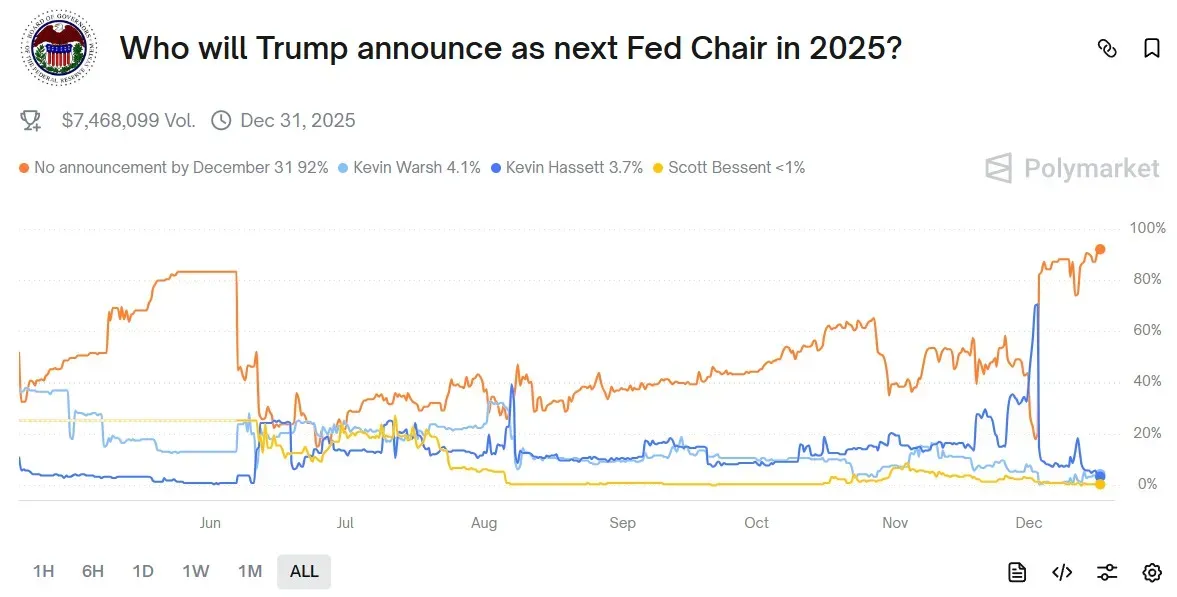The width and height of the screenshot is (1177, 597).
Task: Select the ALL timeframe option
Action: pos(303,571)
